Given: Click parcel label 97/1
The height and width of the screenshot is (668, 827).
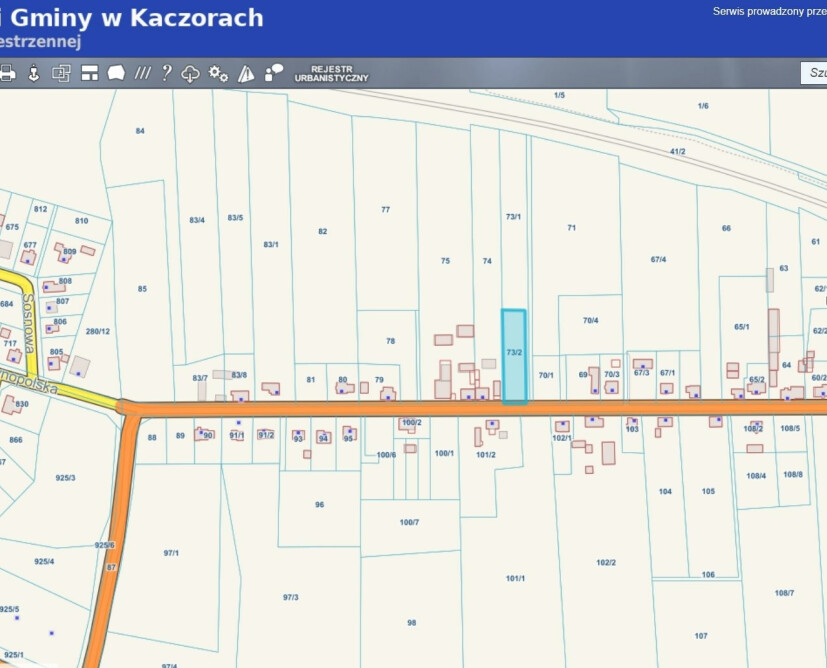Looking at the screenshot, I should pyautogui.click(x=171, y=553).
